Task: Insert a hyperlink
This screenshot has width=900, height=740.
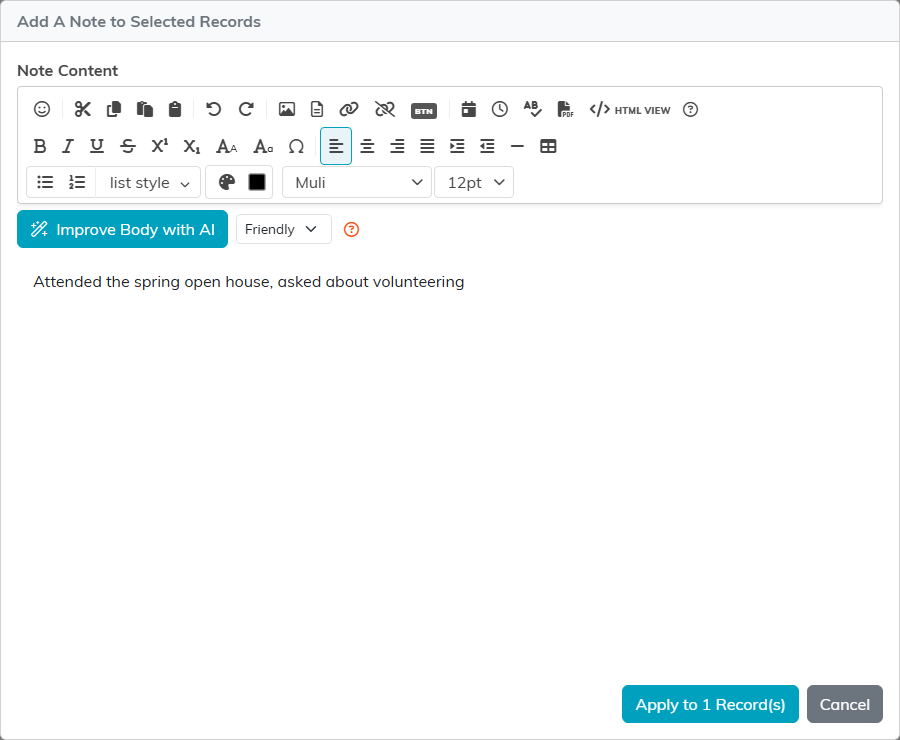Action: tap(348, 109)
